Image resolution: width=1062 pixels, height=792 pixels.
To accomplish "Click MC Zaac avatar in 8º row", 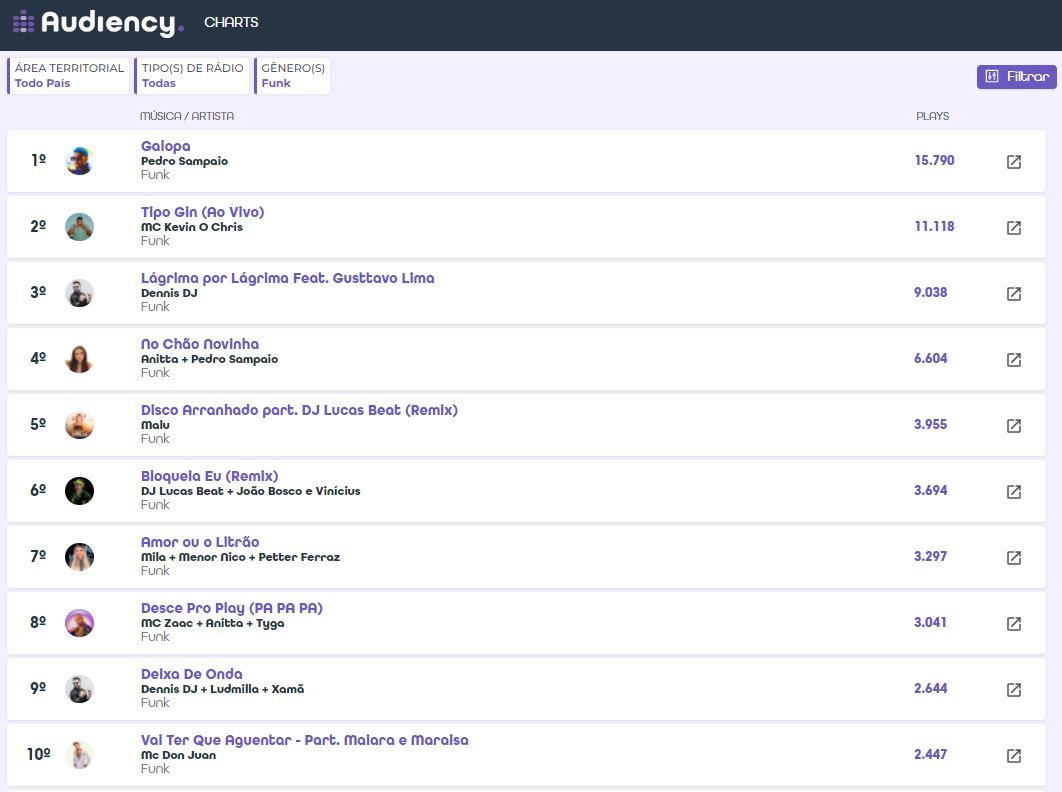I will (x=79, y=623).
